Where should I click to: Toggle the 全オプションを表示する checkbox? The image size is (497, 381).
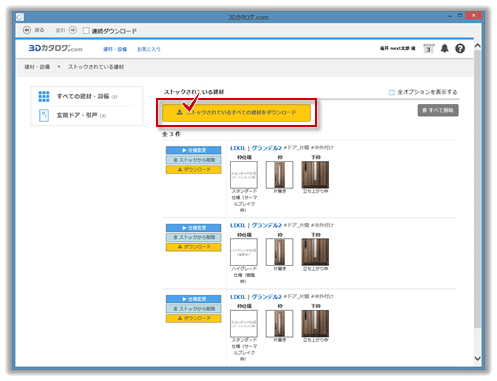pos(392,92)
